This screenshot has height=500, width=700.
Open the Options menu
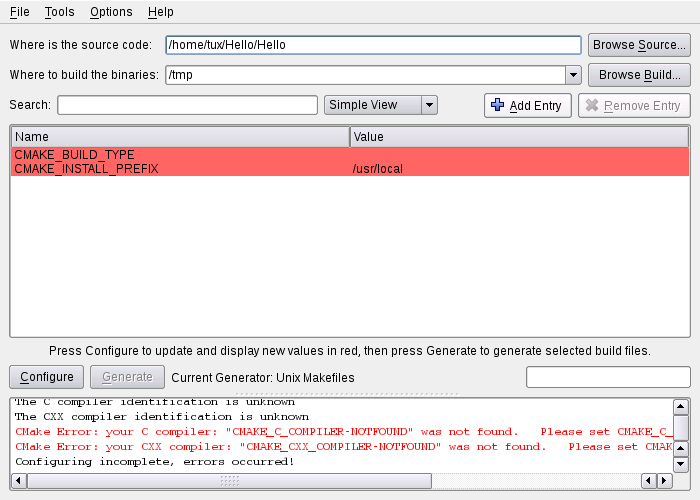(x=110, y=12)
